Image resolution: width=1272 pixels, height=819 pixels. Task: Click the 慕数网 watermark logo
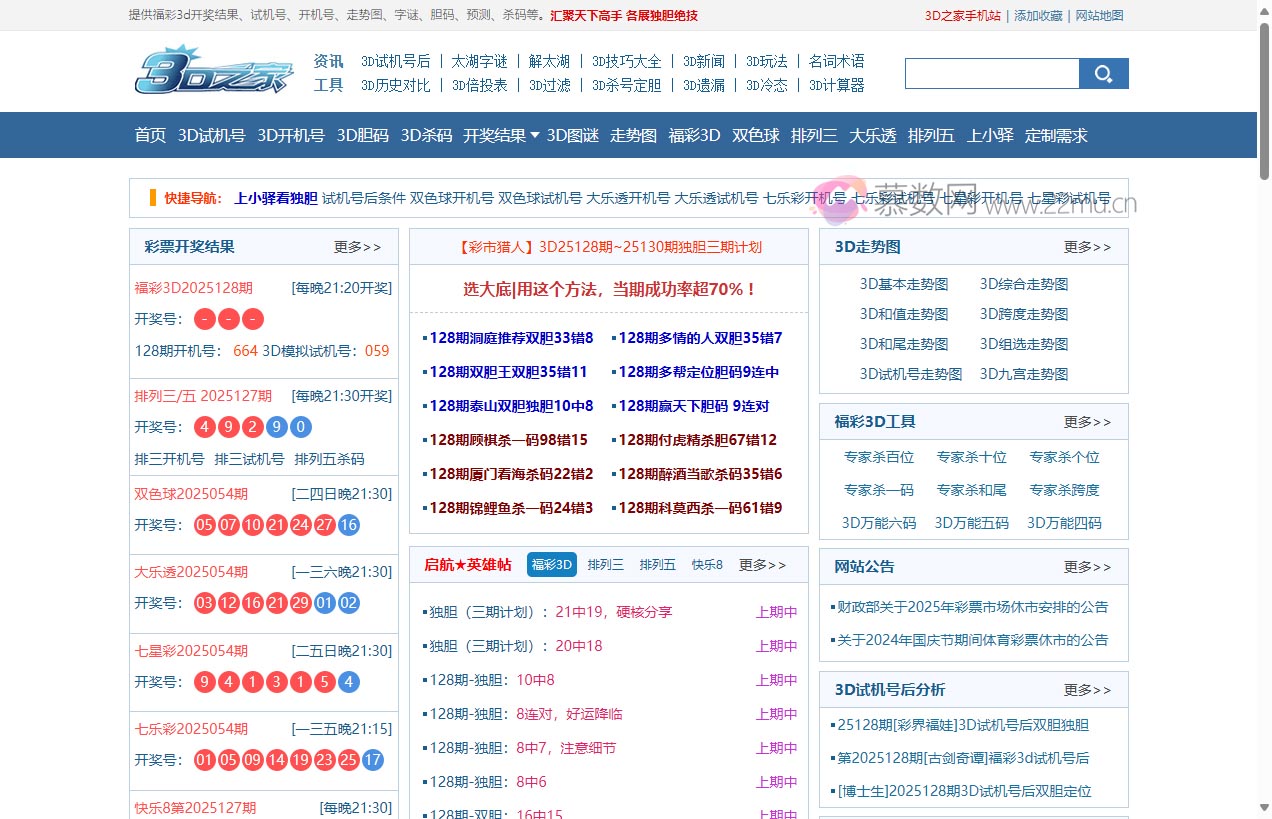point(842,200)
